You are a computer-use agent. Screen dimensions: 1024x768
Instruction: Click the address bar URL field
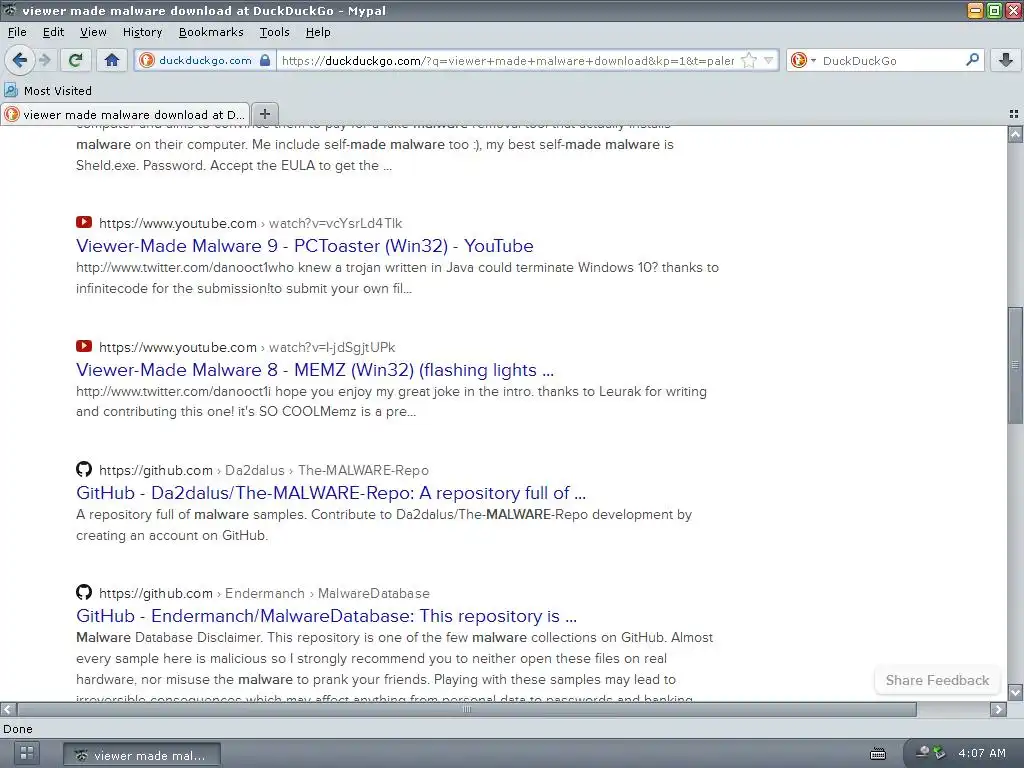pos(508,61)
